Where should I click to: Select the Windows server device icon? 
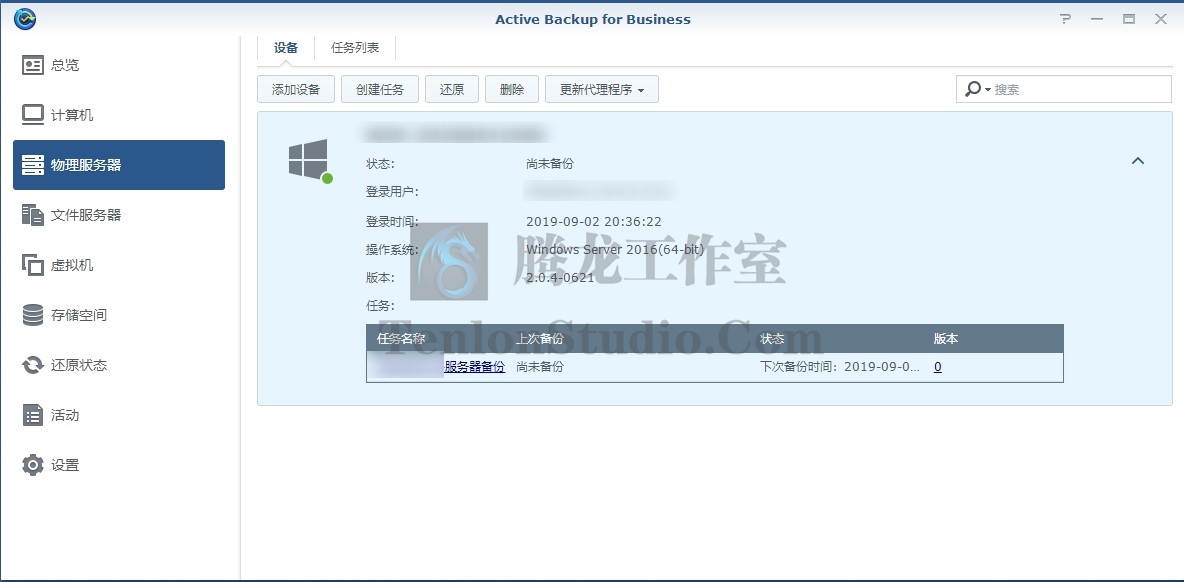pos(310,161)
